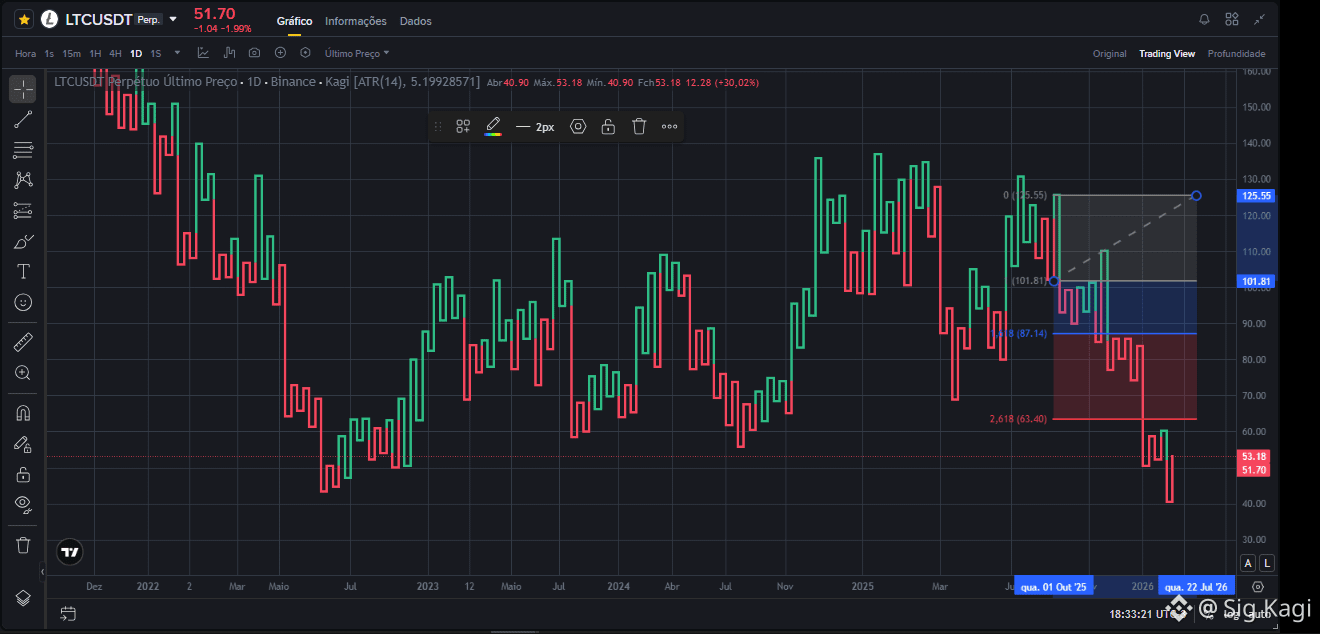The width and height of the screenshot is (1320, 634).
Task: Toggle auto scale with A button
Action: click(1247, 563)
